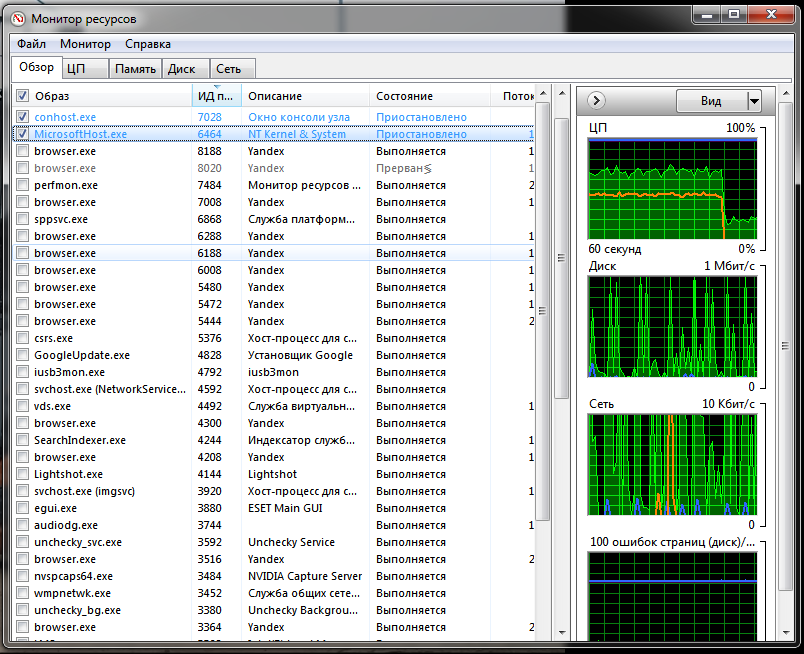Maximize the Resource Monitor window
Screen dimensions: 804x654
coord(733,14)
